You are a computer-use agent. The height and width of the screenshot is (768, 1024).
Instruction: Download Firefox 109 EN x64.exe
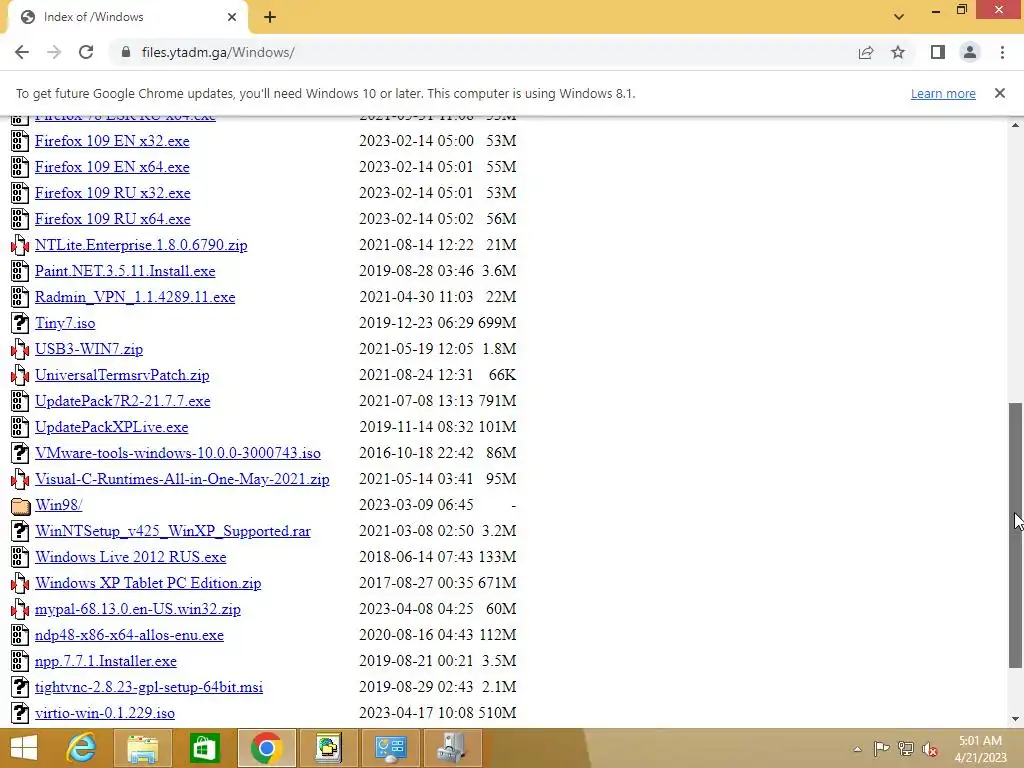(x=112, y=167)
